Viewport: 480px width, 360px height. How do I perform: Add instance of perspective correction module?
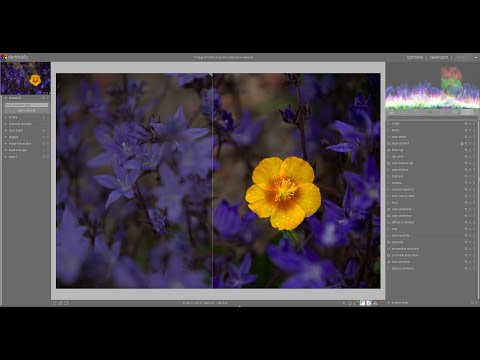coord(466,249)
